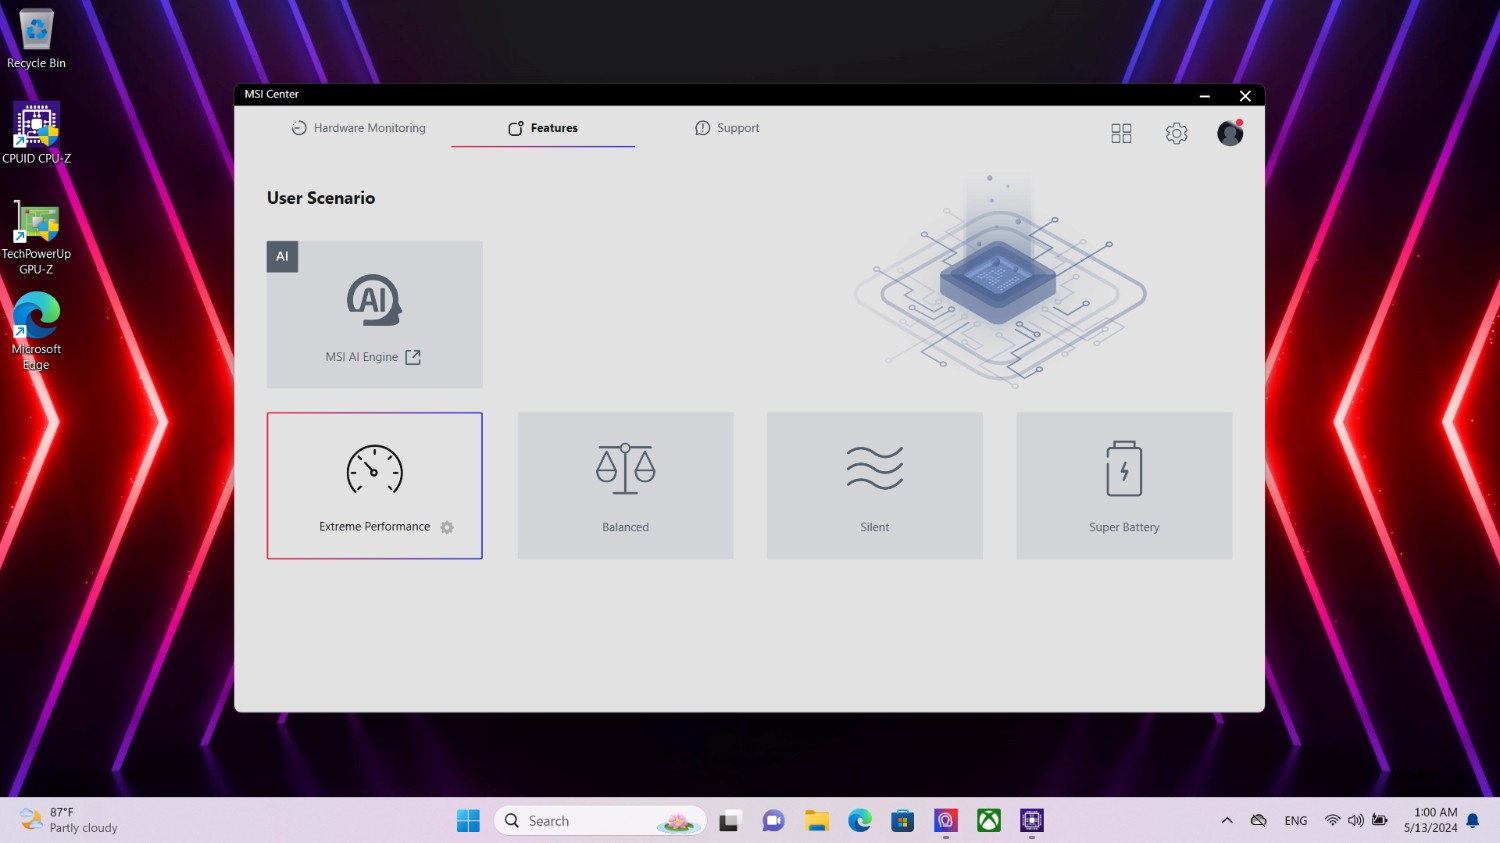Click the AI badge on the engine tile
Screen dimensions: 1500x843
[282, 256]
